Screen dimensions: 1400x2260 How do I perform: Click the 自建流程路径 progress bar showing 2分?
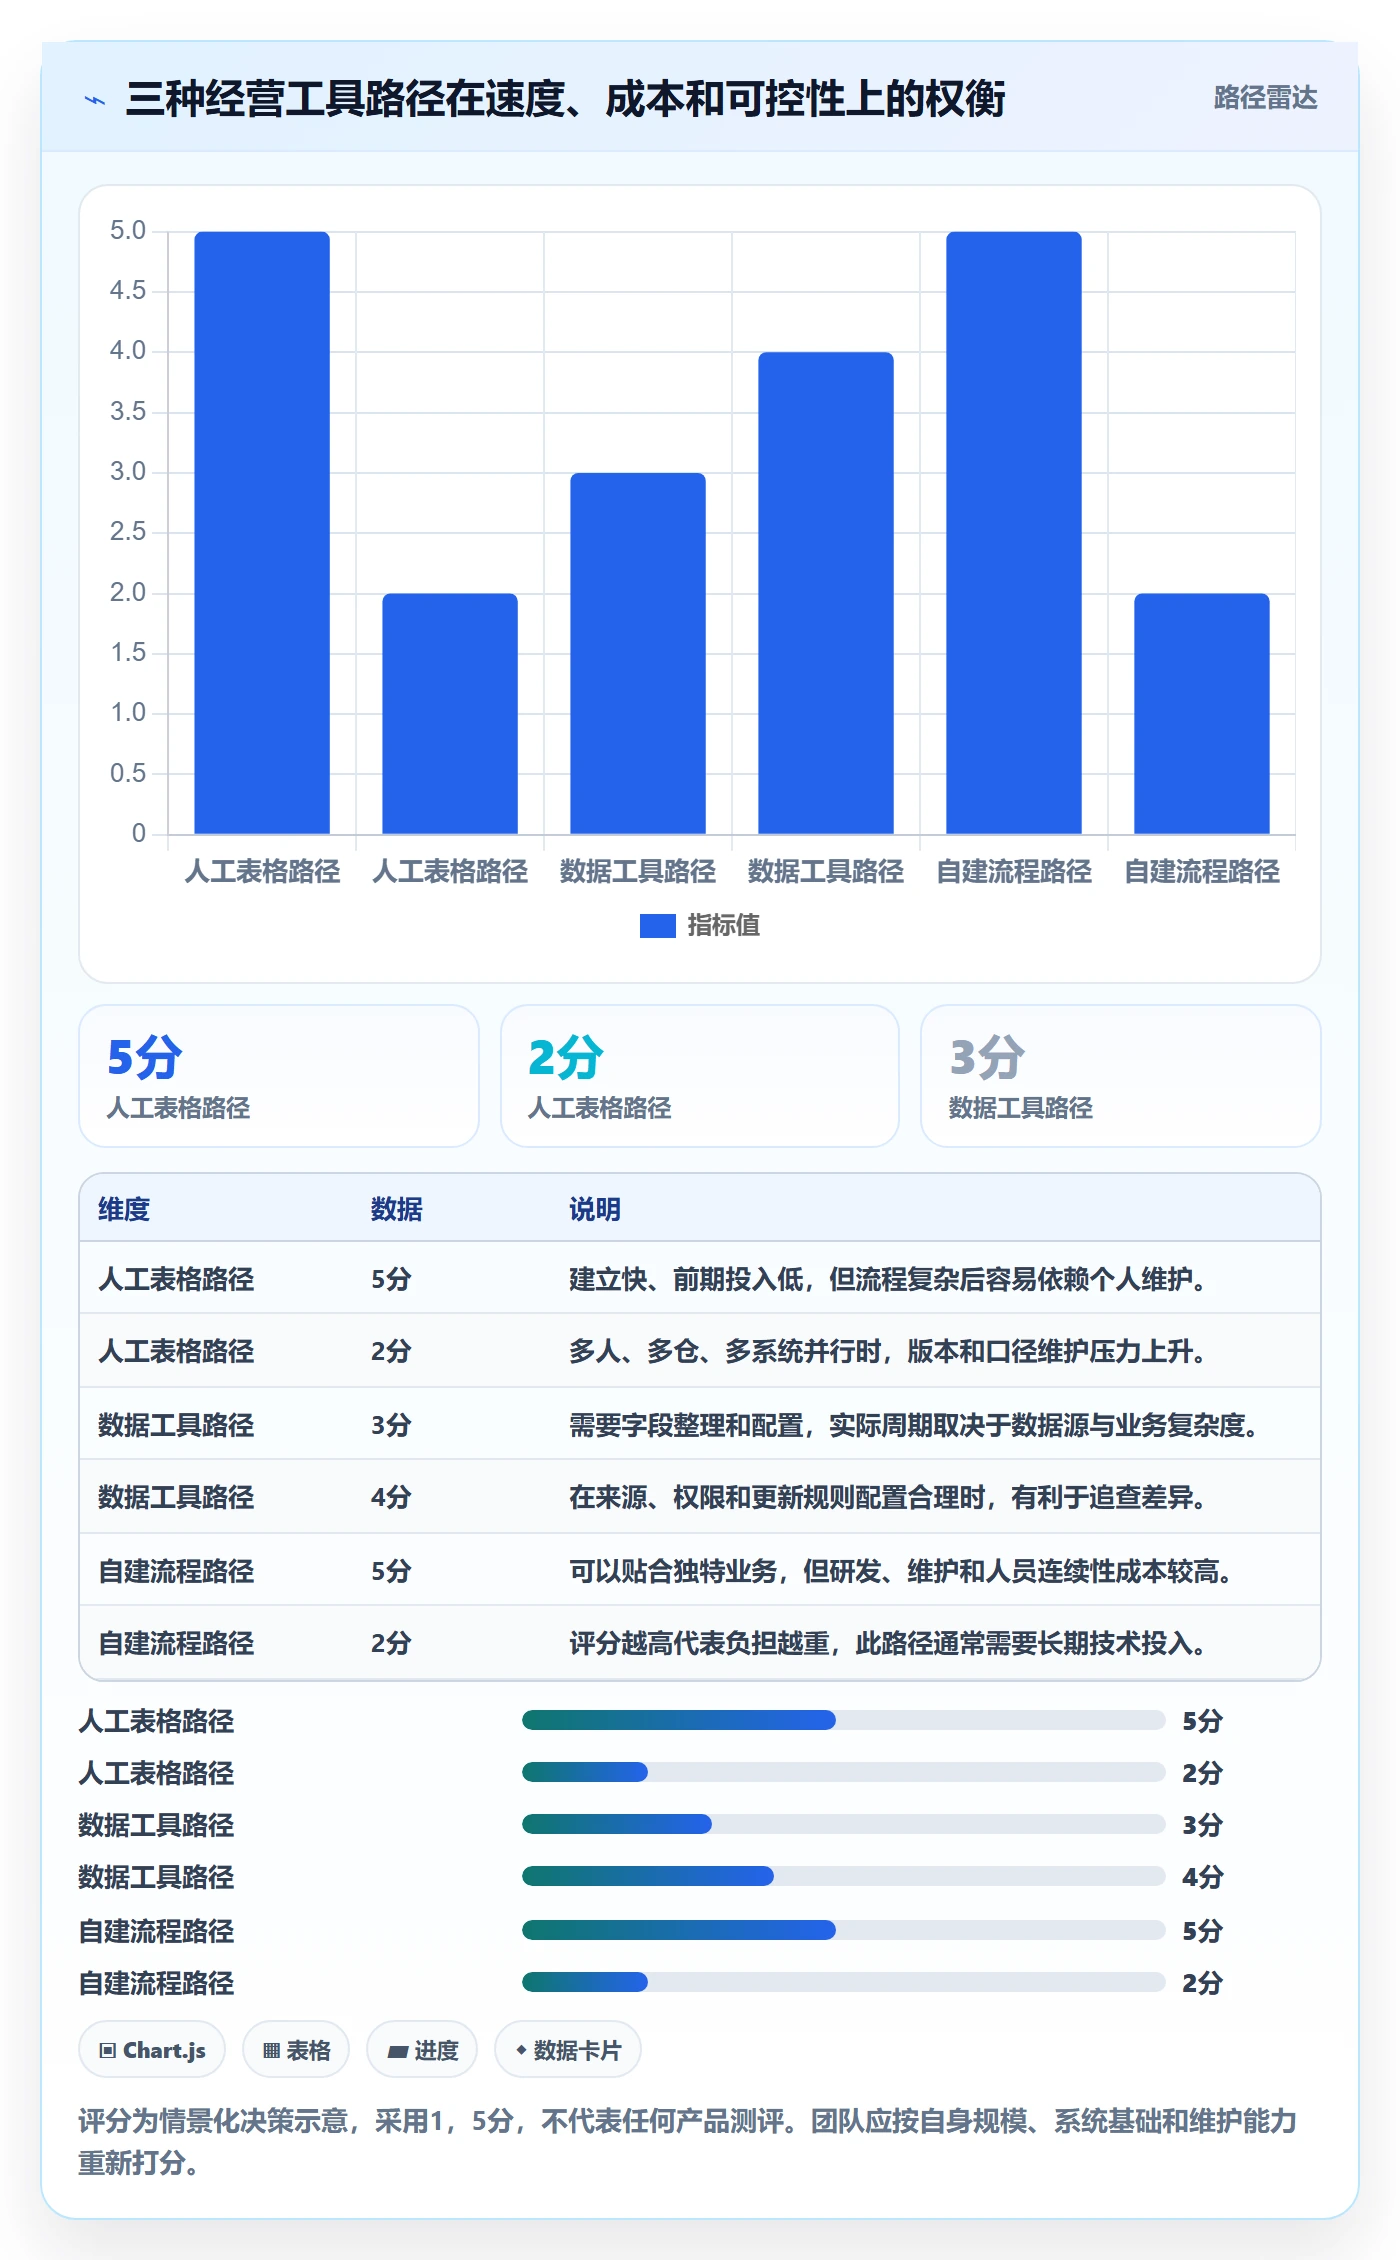[844, 1982]
